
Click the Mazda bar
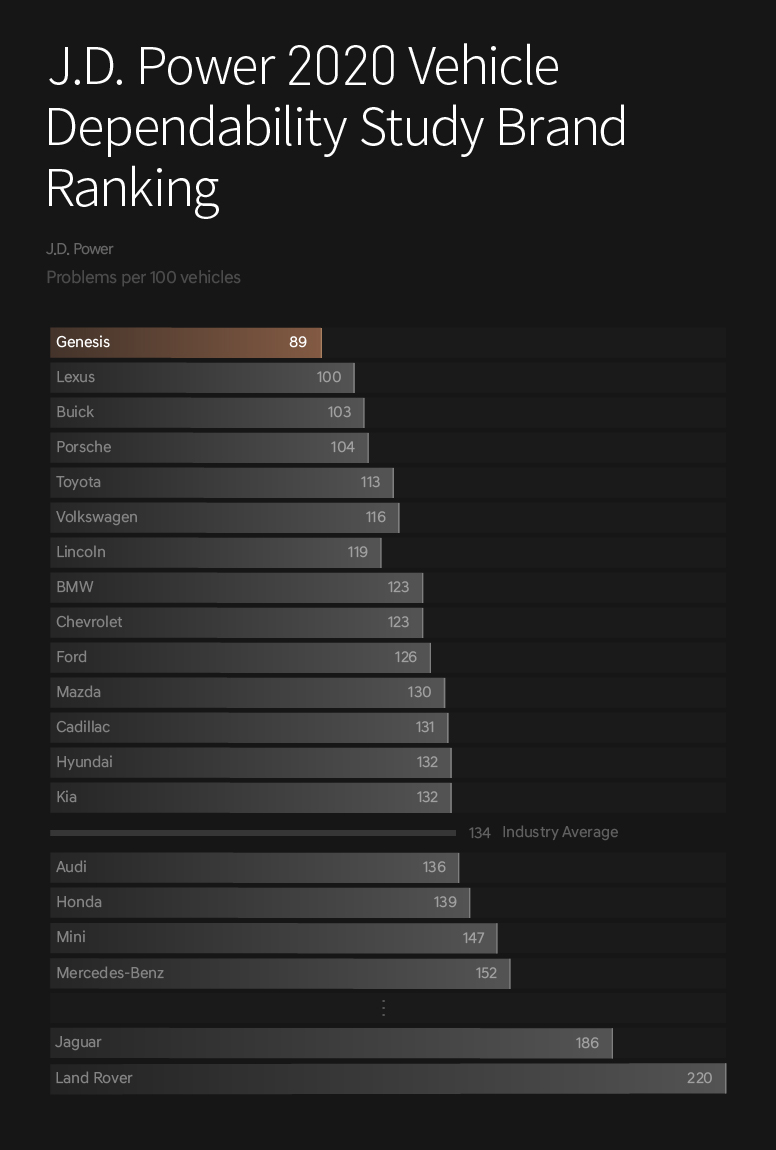coord(247,692)
